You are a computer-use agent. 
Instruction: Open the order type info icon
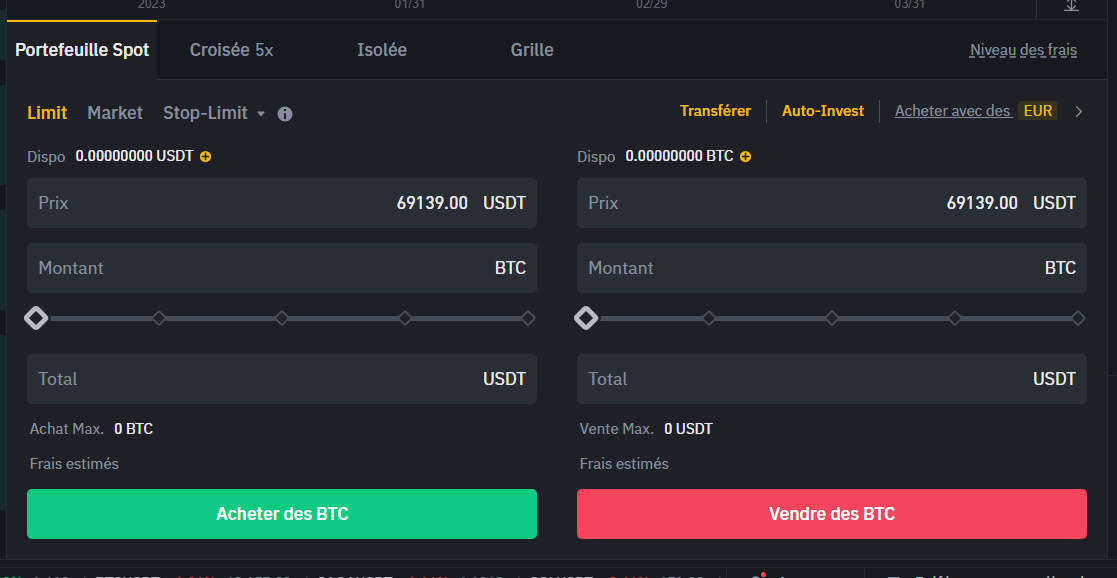[285, 114]
